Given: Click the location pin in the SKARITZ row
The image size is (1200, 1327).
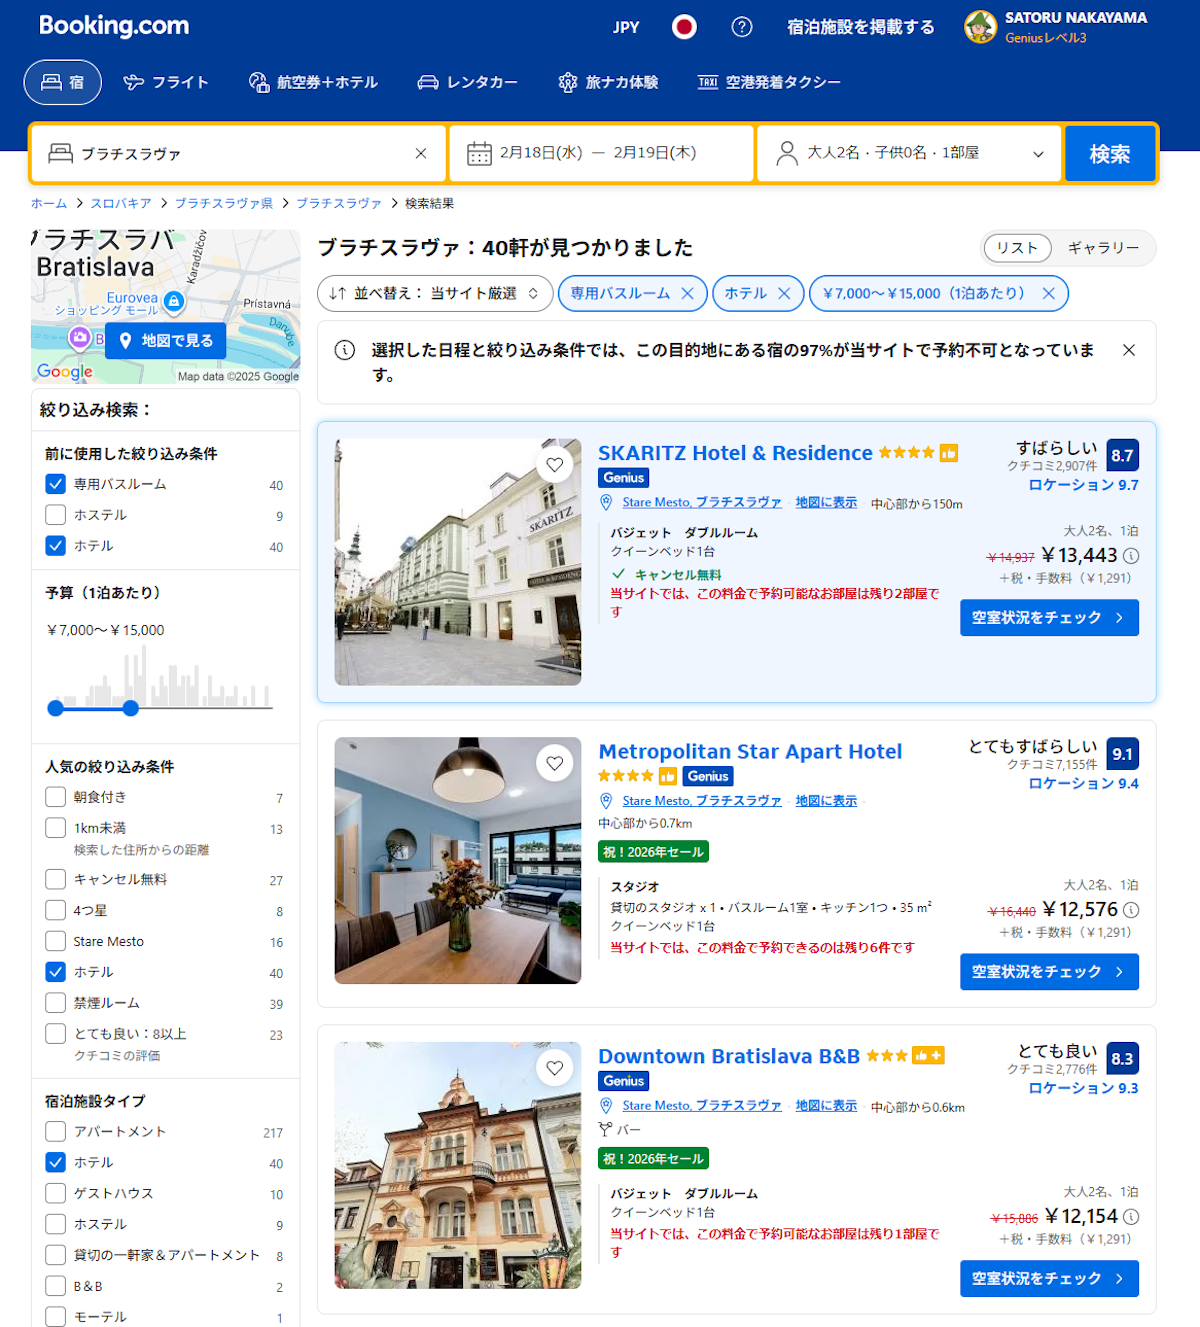Looking at the screenshot, I should (x=606, y=502).
